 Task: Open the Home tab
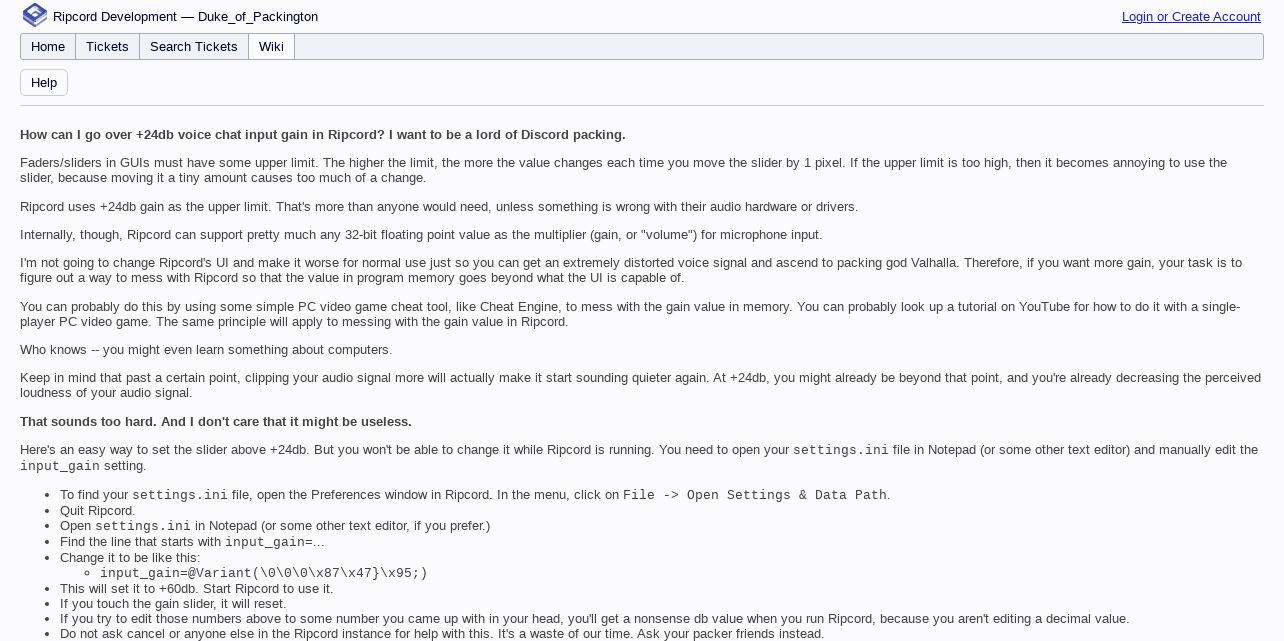(x=48, y=47)
